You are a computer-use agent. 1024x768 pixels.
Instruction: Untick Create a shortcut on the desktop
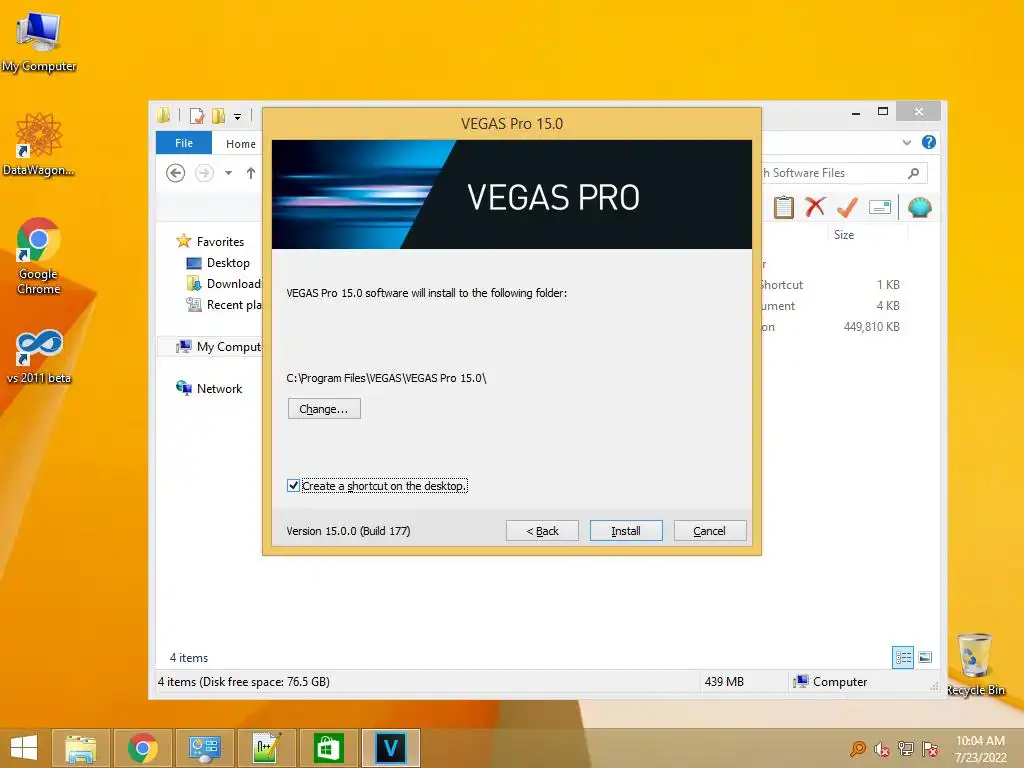293,486
